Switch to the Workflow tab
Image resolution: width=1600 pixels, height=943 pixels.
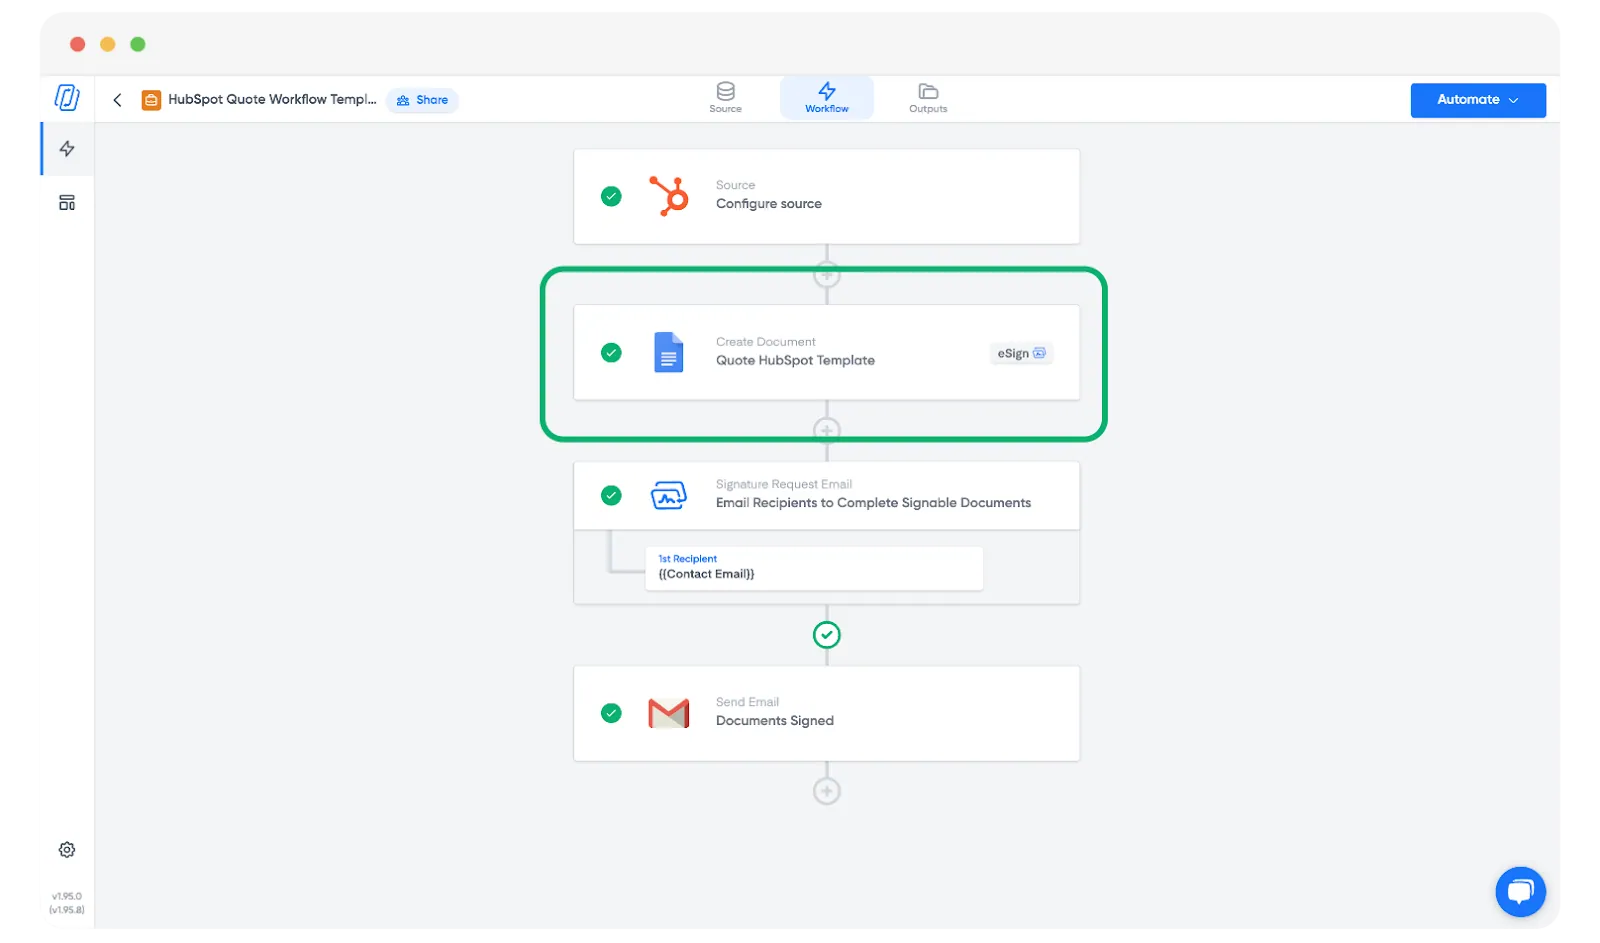tap(826, 98)
